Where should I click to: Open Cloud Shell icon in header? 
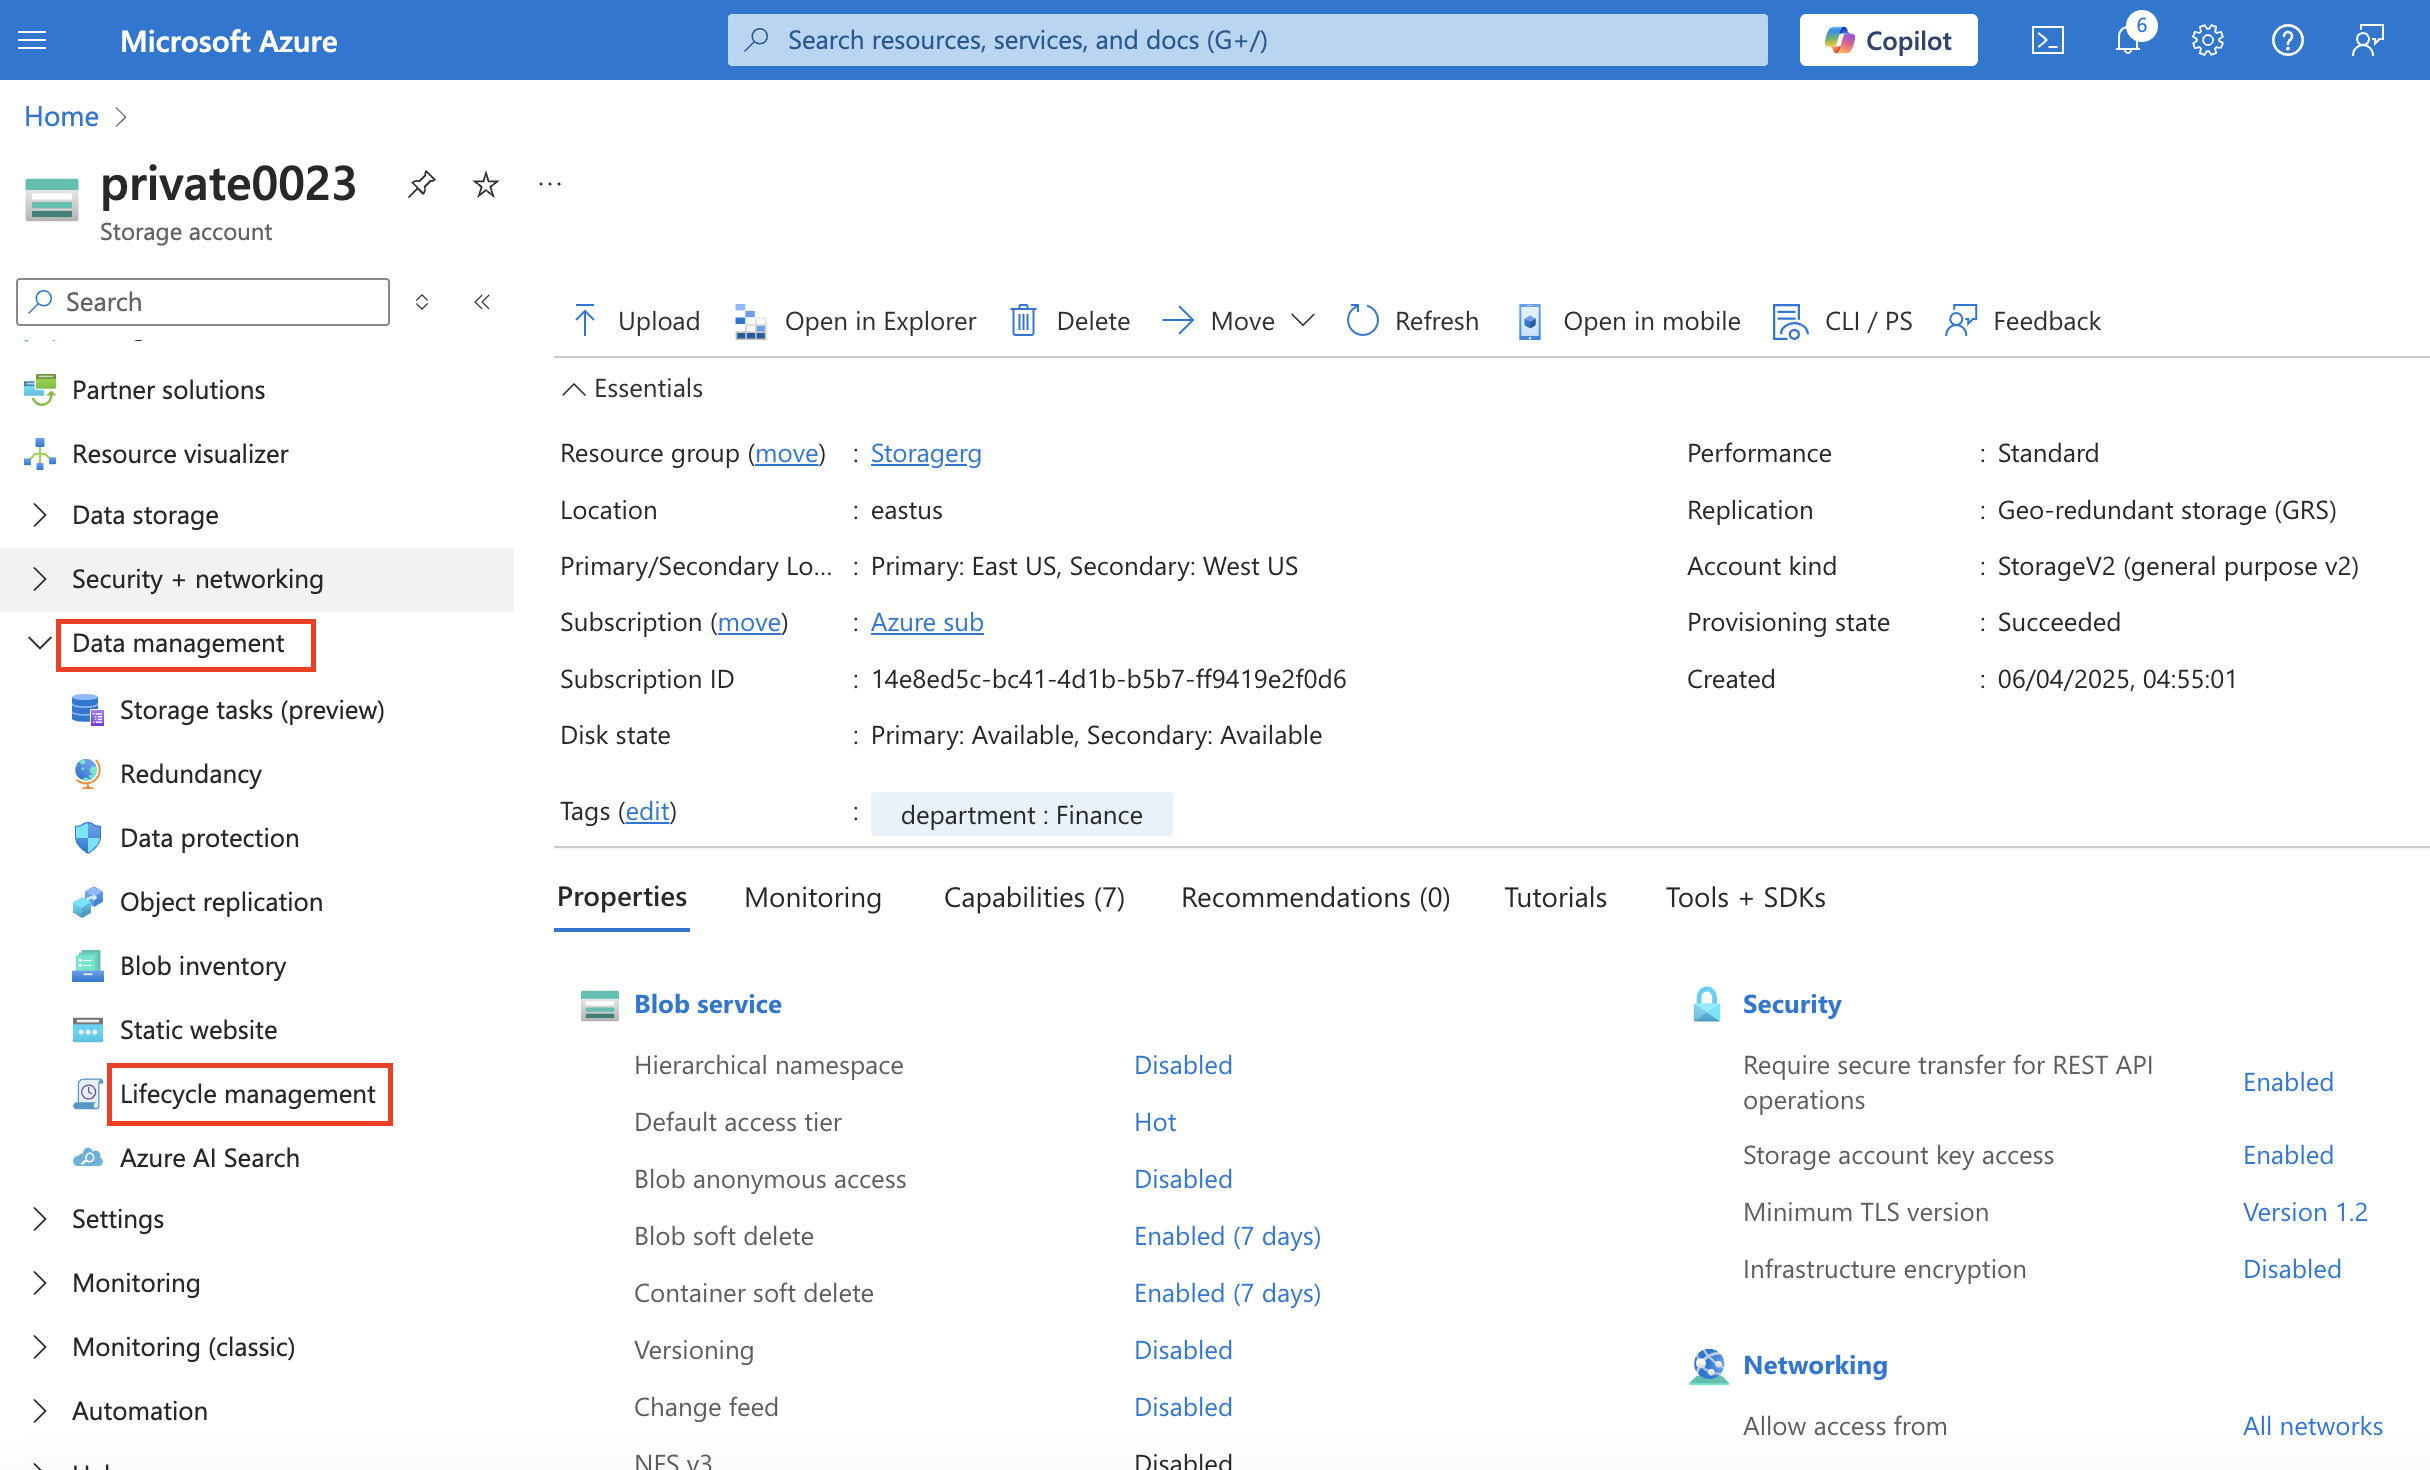(2047, 40)
